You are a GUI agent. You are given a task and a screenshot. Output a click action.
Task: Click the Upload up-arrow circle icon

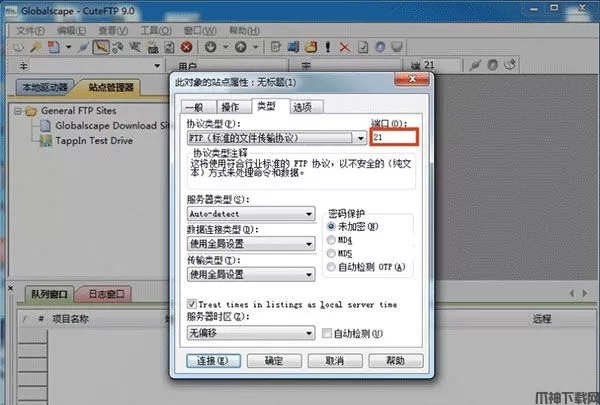pos(241,47)
